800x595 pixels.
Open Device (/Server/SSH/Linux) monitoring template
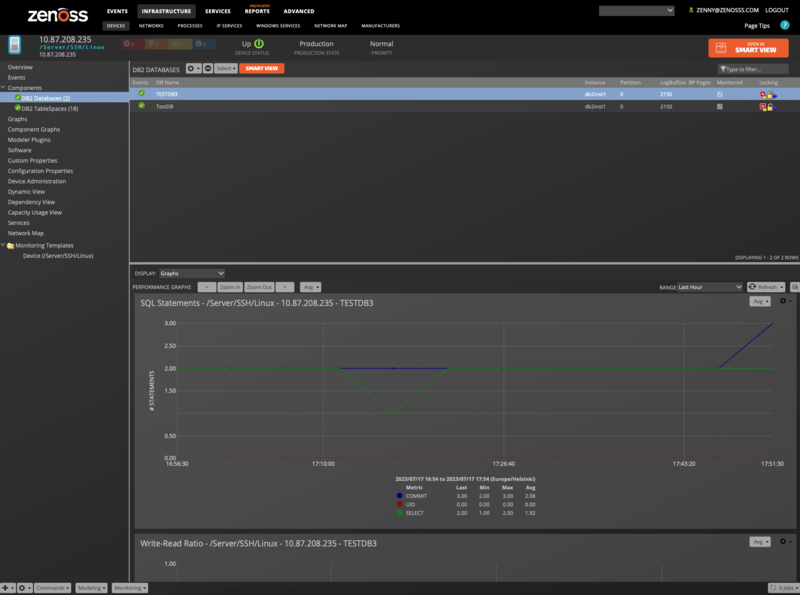(x=58, y=256)
